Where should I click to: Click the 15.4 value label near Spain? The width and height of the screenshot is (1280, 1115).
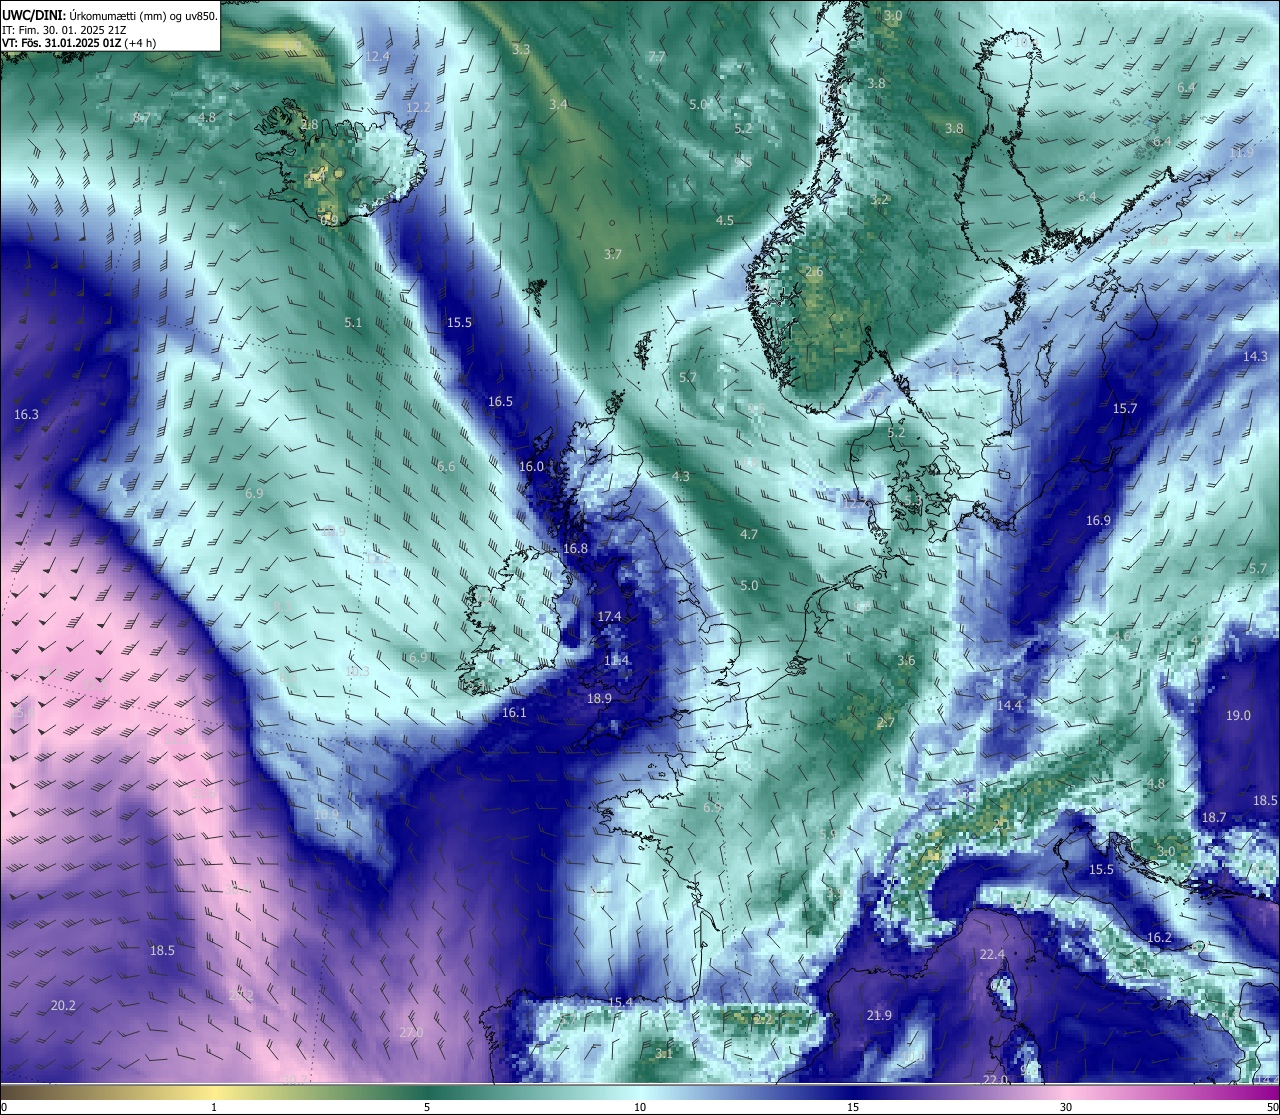(620, 1002)
